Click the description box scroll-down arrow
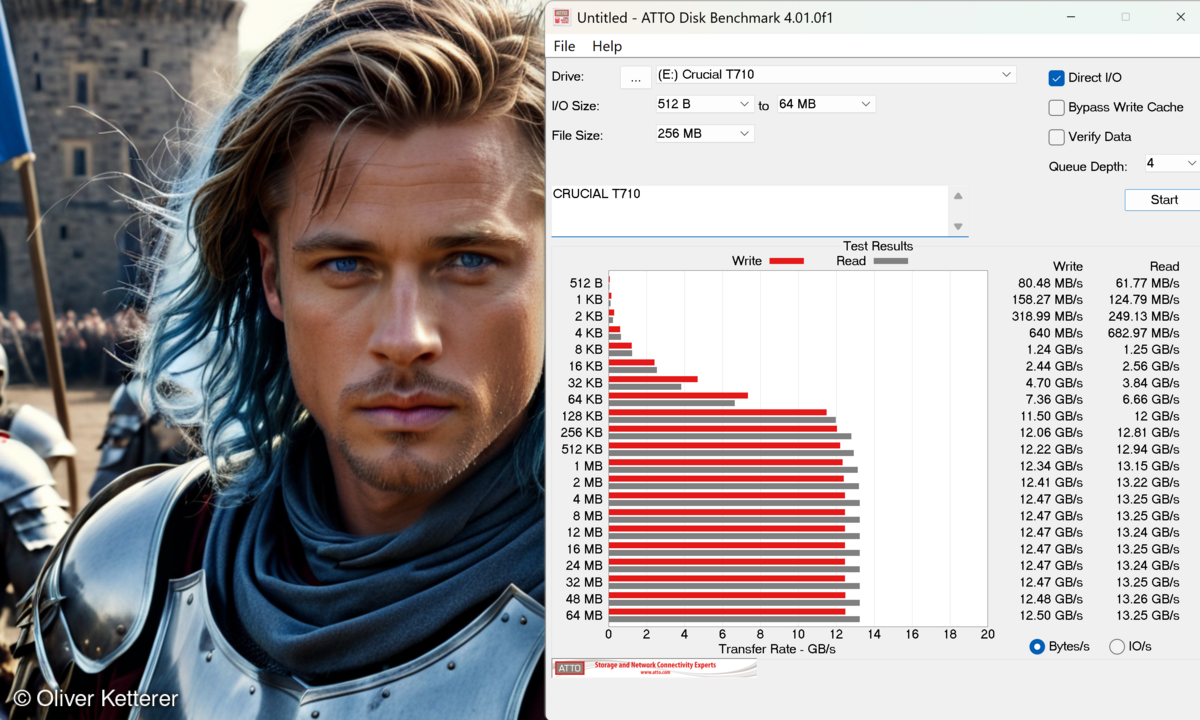The width and height of the screenshot is (1200, 720). click(958, 227)
